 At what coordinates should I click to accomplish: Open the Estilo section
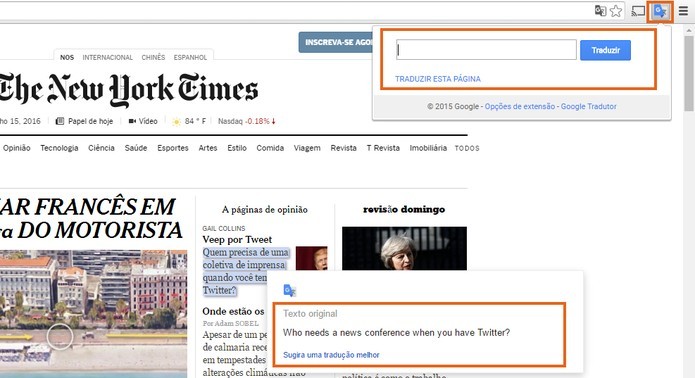click(237, 148)
